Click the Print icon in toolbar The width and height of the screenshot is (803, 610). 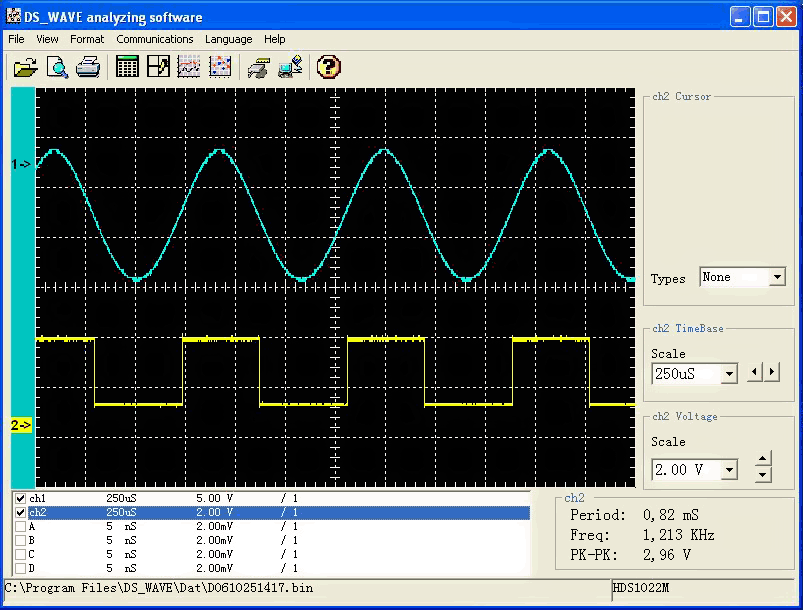pos(88,67)
